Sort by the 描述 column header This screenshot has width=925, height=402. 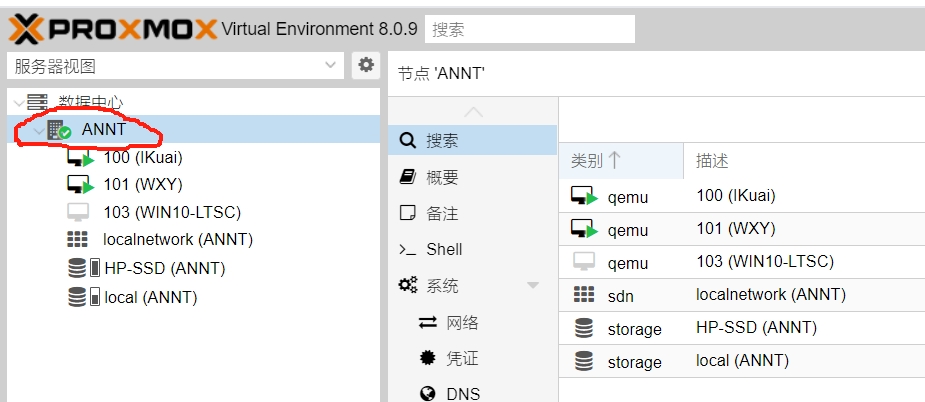point(804,160)
